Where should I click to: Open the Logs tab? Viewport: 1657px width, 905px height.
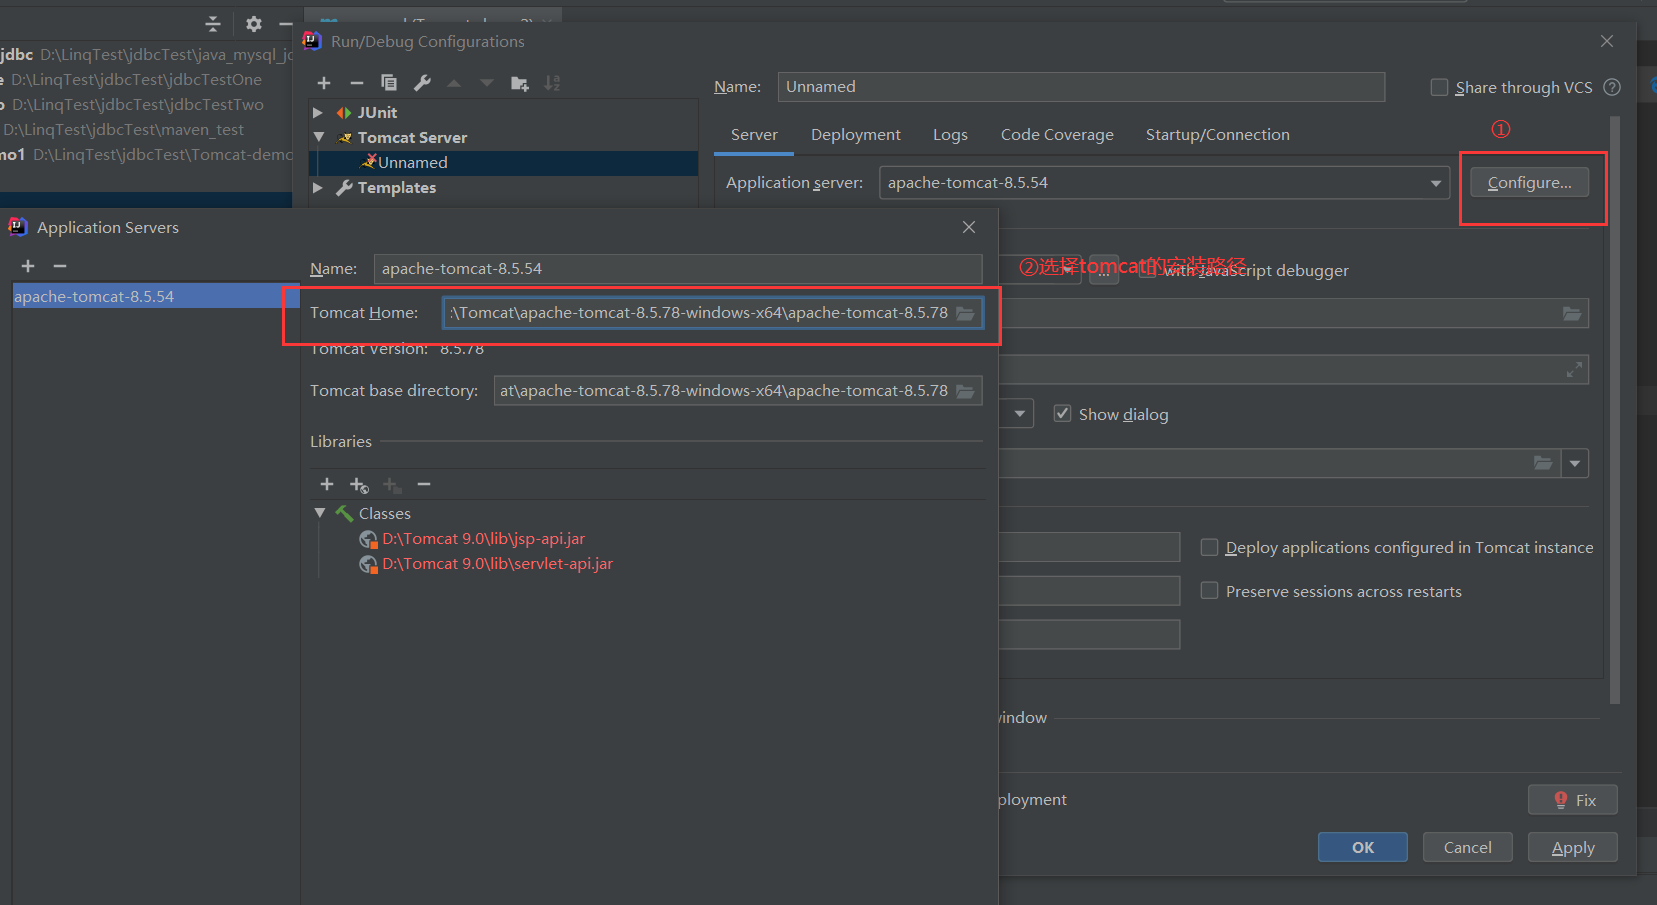coord(950,135)
